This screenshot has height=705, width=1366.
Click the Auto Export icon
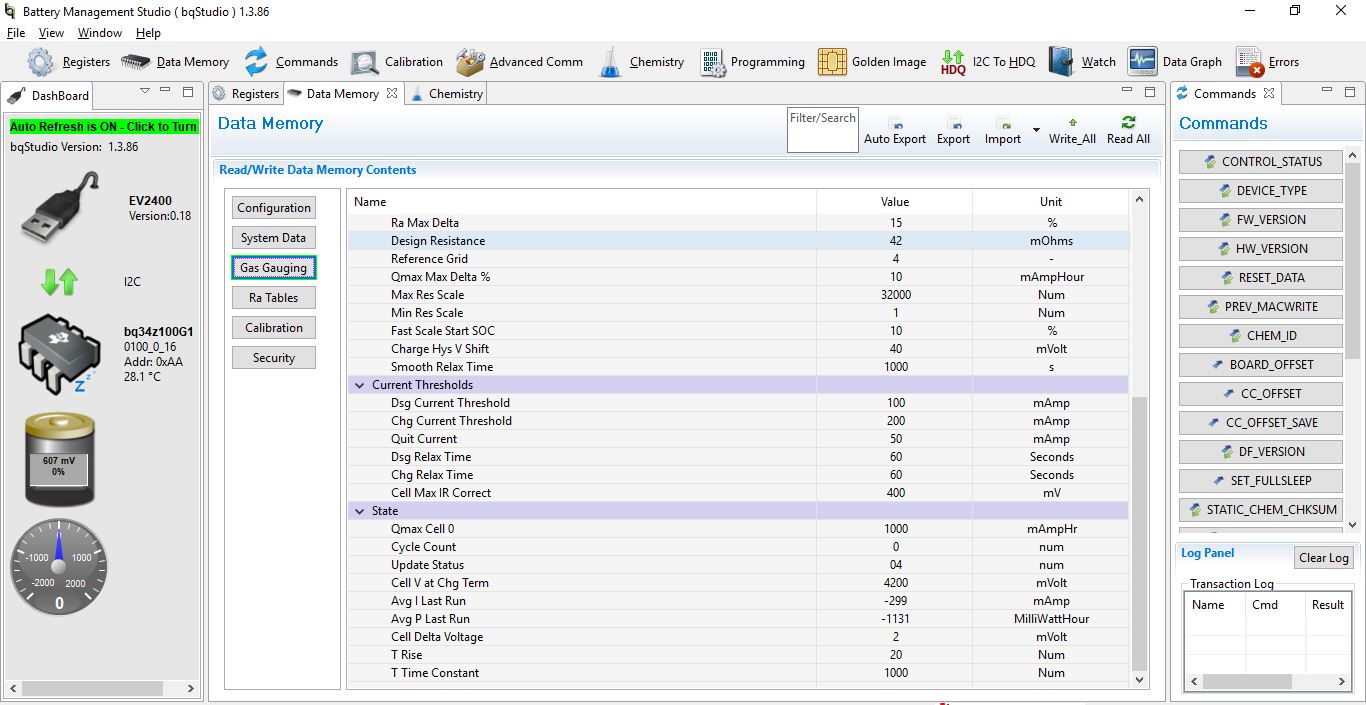pyautogui.click(x=895, y=123)
